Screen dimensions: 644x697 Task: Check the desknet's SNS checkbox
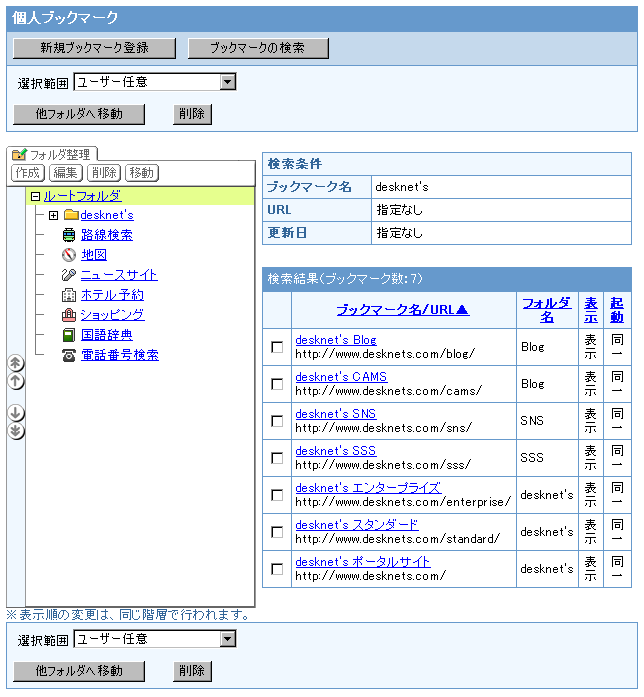[277, 421]
